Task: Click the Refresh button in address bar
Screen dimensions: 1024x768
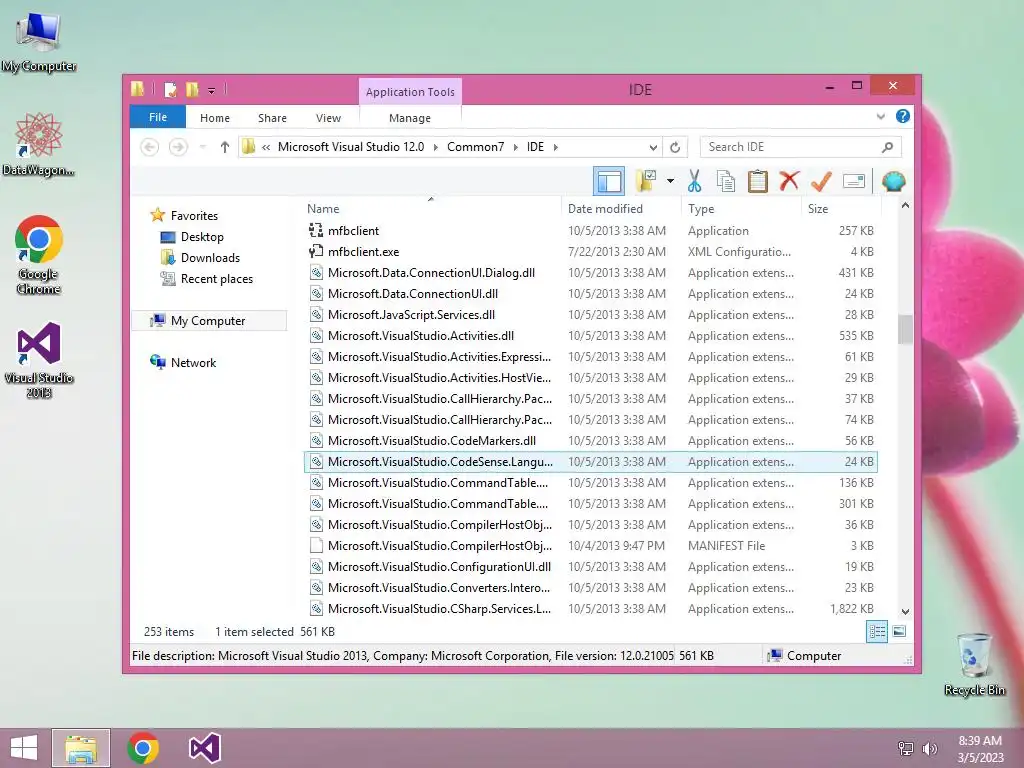Action: coord(675,147)
